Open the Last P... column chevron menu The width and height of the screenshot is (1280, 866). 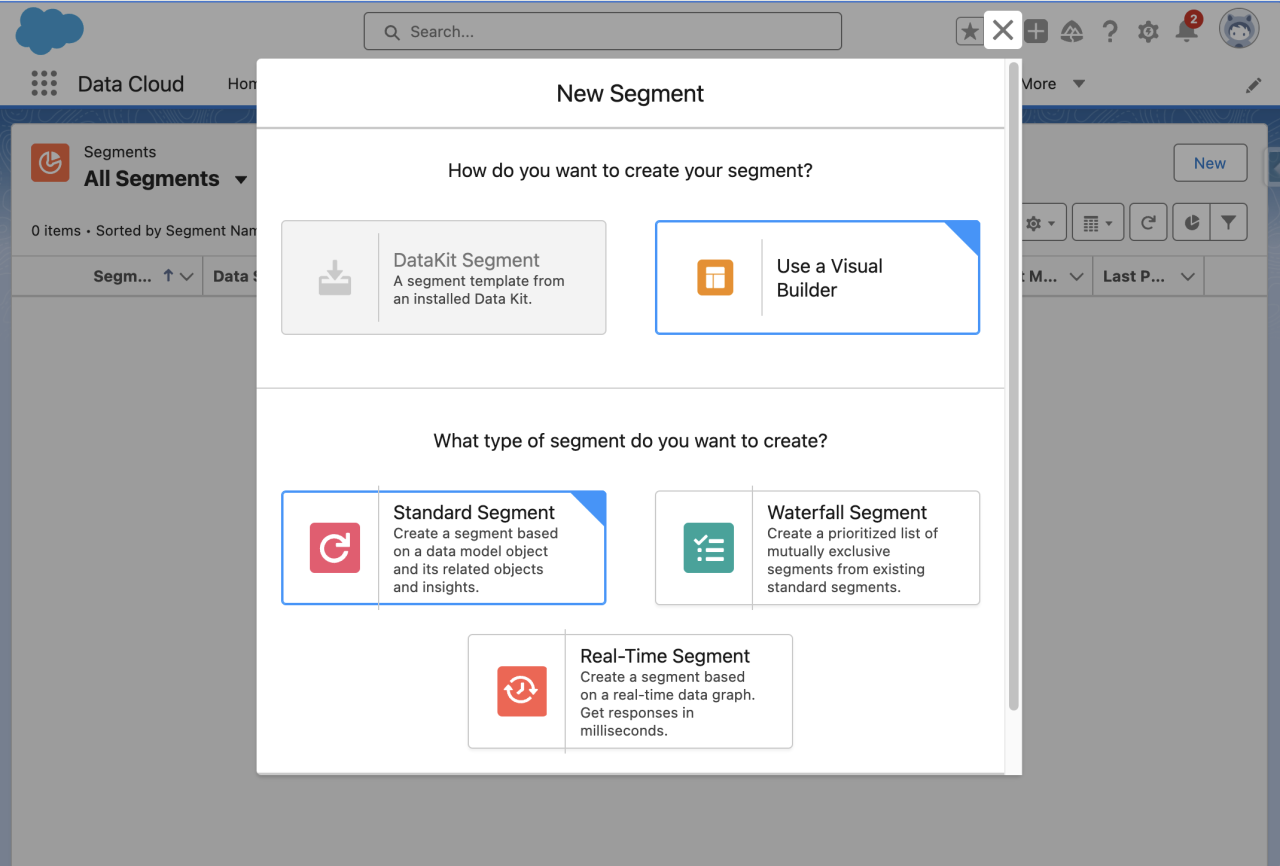tap(1187, 277)
